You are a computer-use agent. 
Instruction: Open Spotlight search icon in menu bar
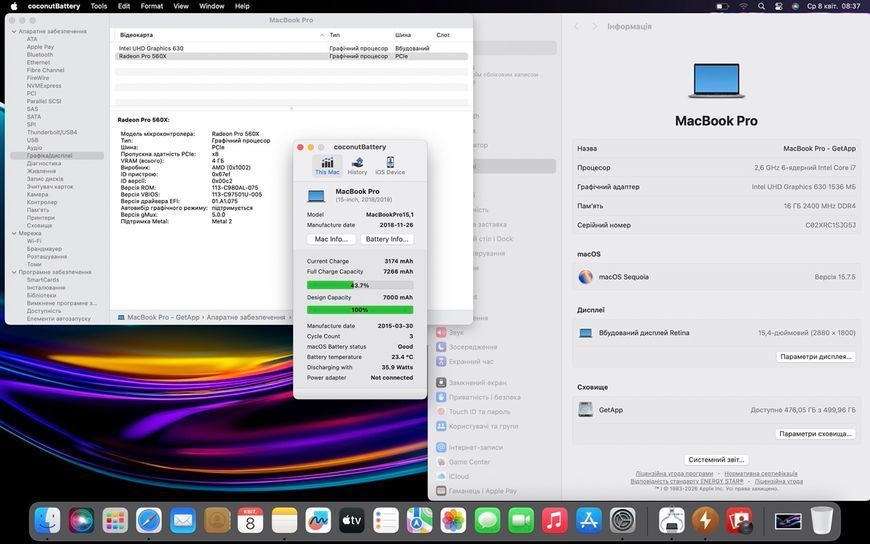pyautogui.click(x=761, y=6)
